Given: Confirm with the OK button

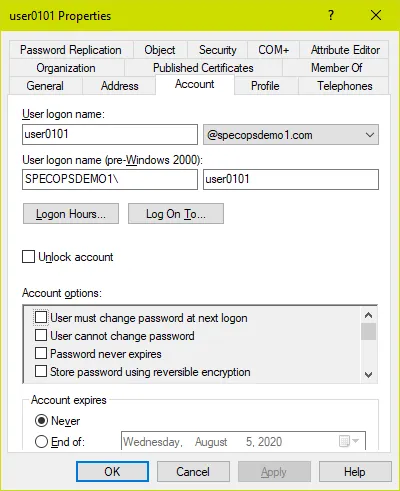Looking at the screenshot, I should pyautogui.click(x=112, y=471).
